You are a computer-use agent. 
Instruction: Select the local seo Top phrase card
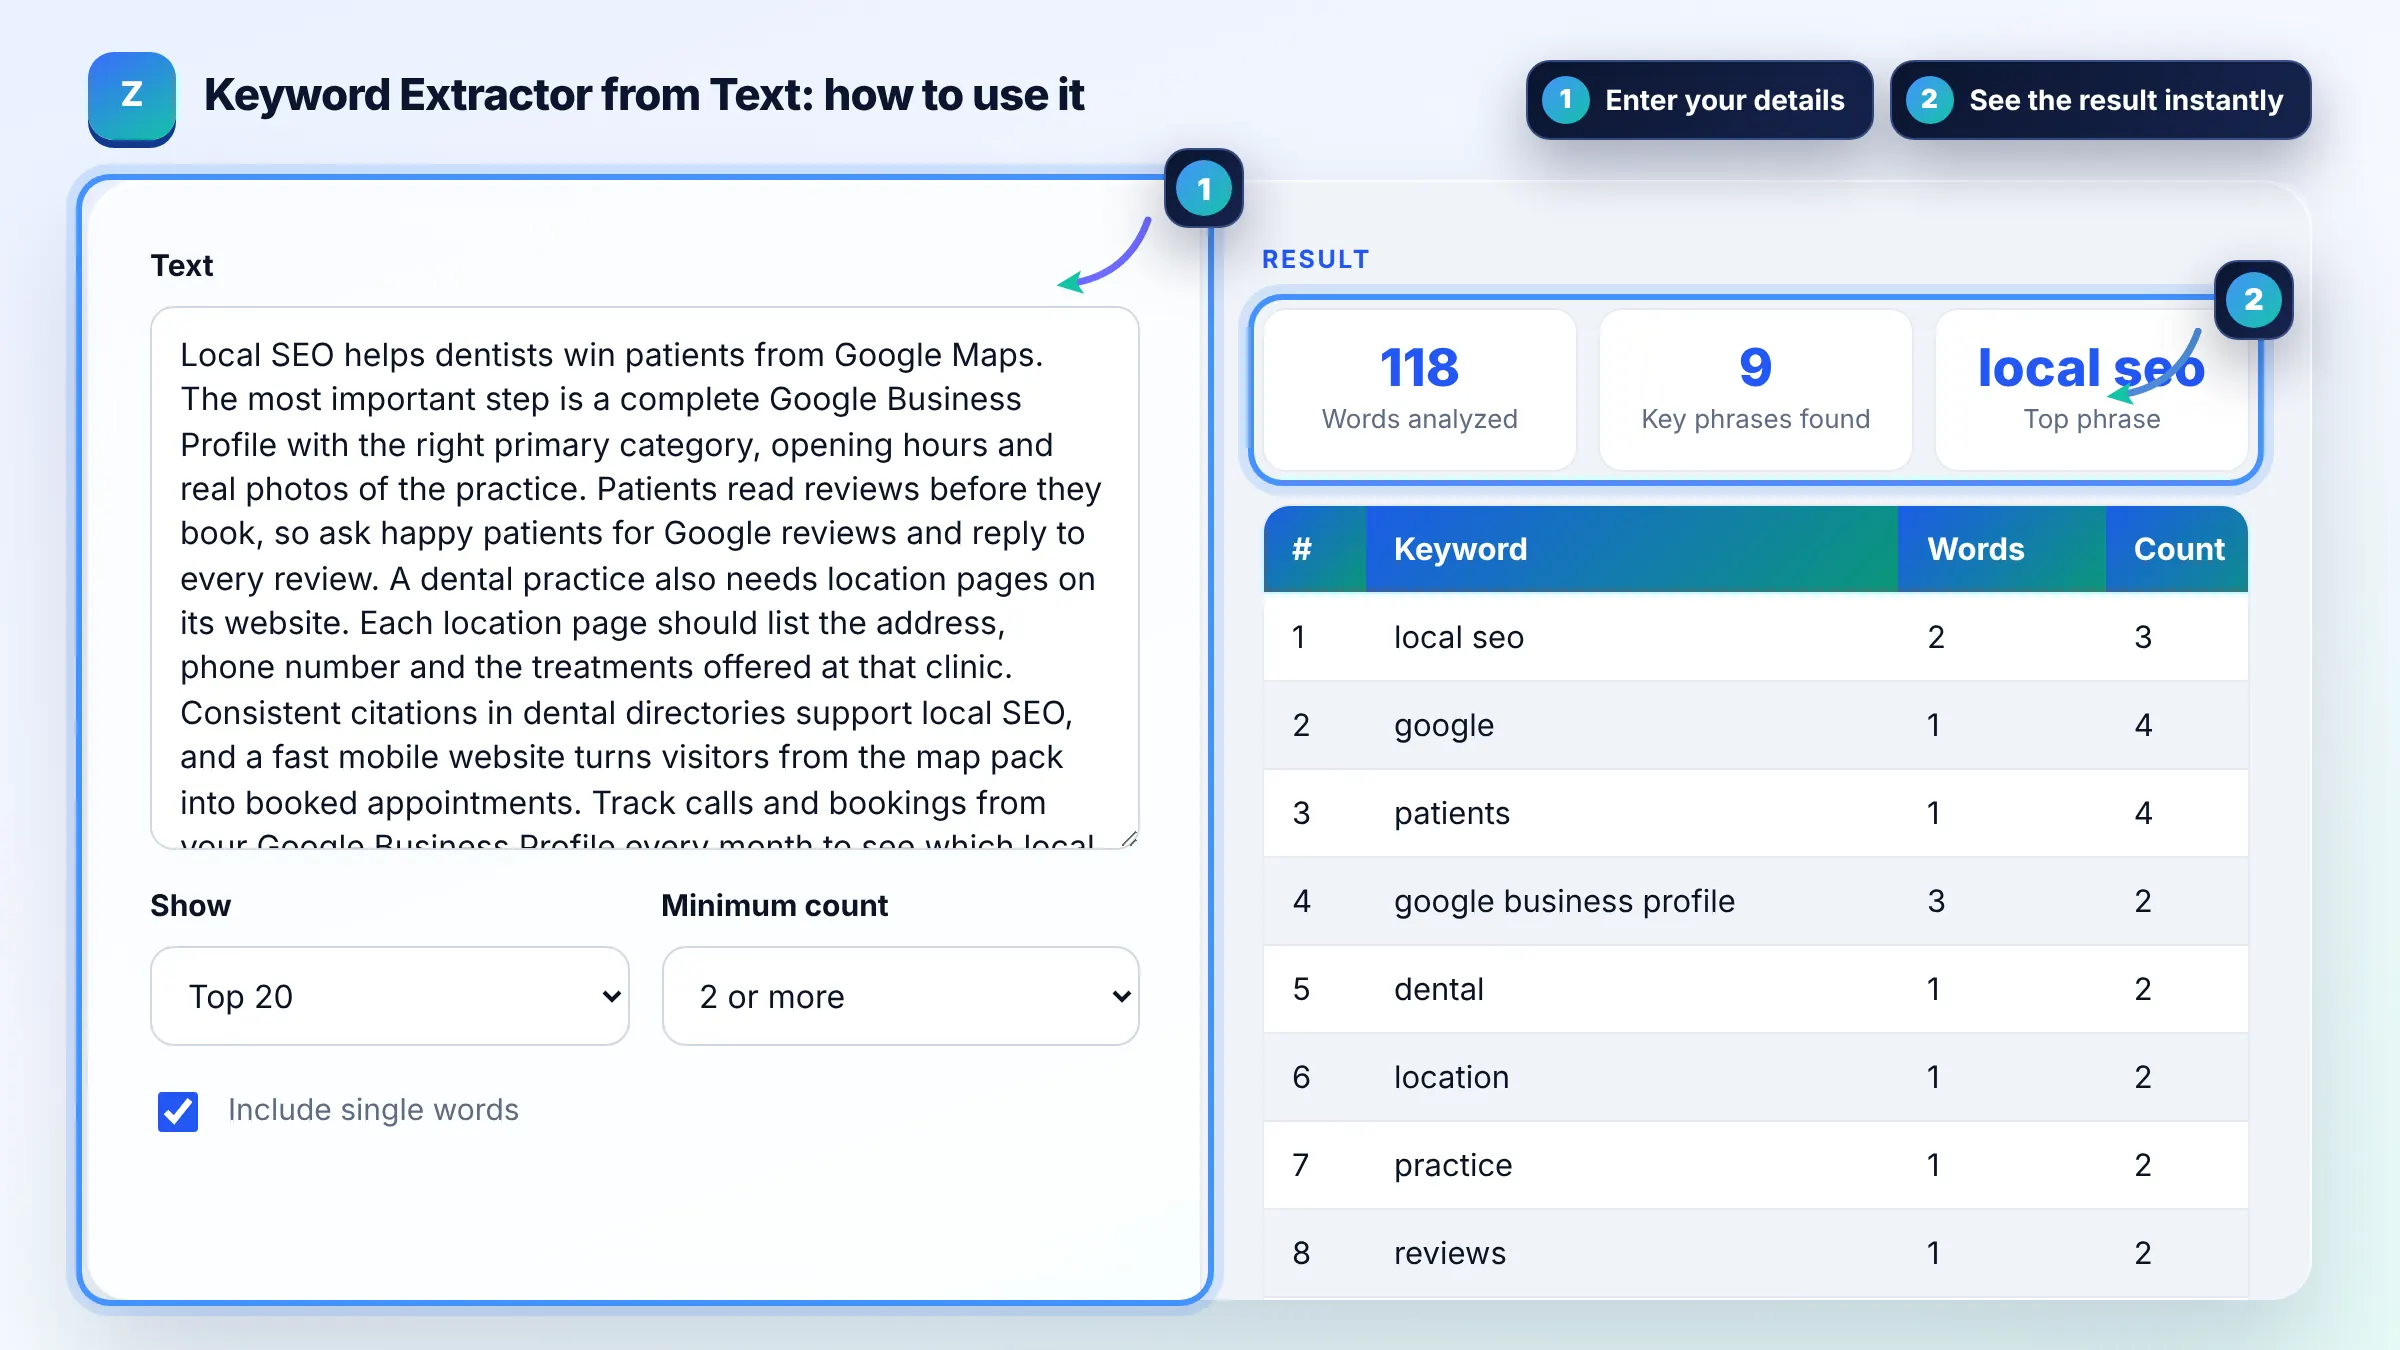(2091, 389)
